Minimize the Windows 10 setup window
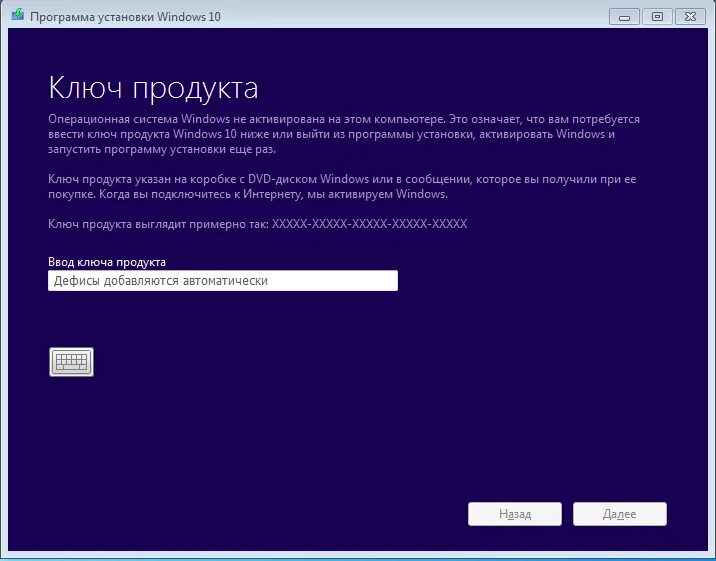Viewport: 716px width, 561px height. click(x=624, y=17)
